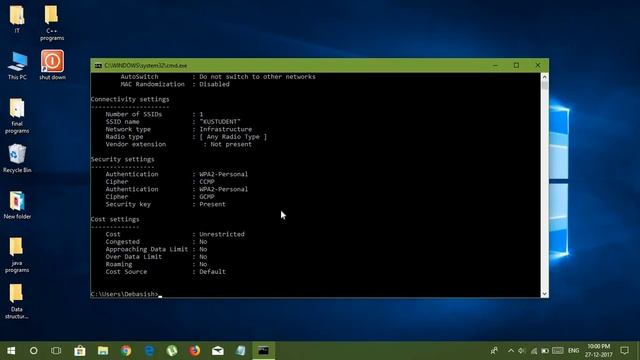This screenshot has width=640, height=360.
Task: Close the Command Prompt window
Action: 538,65
